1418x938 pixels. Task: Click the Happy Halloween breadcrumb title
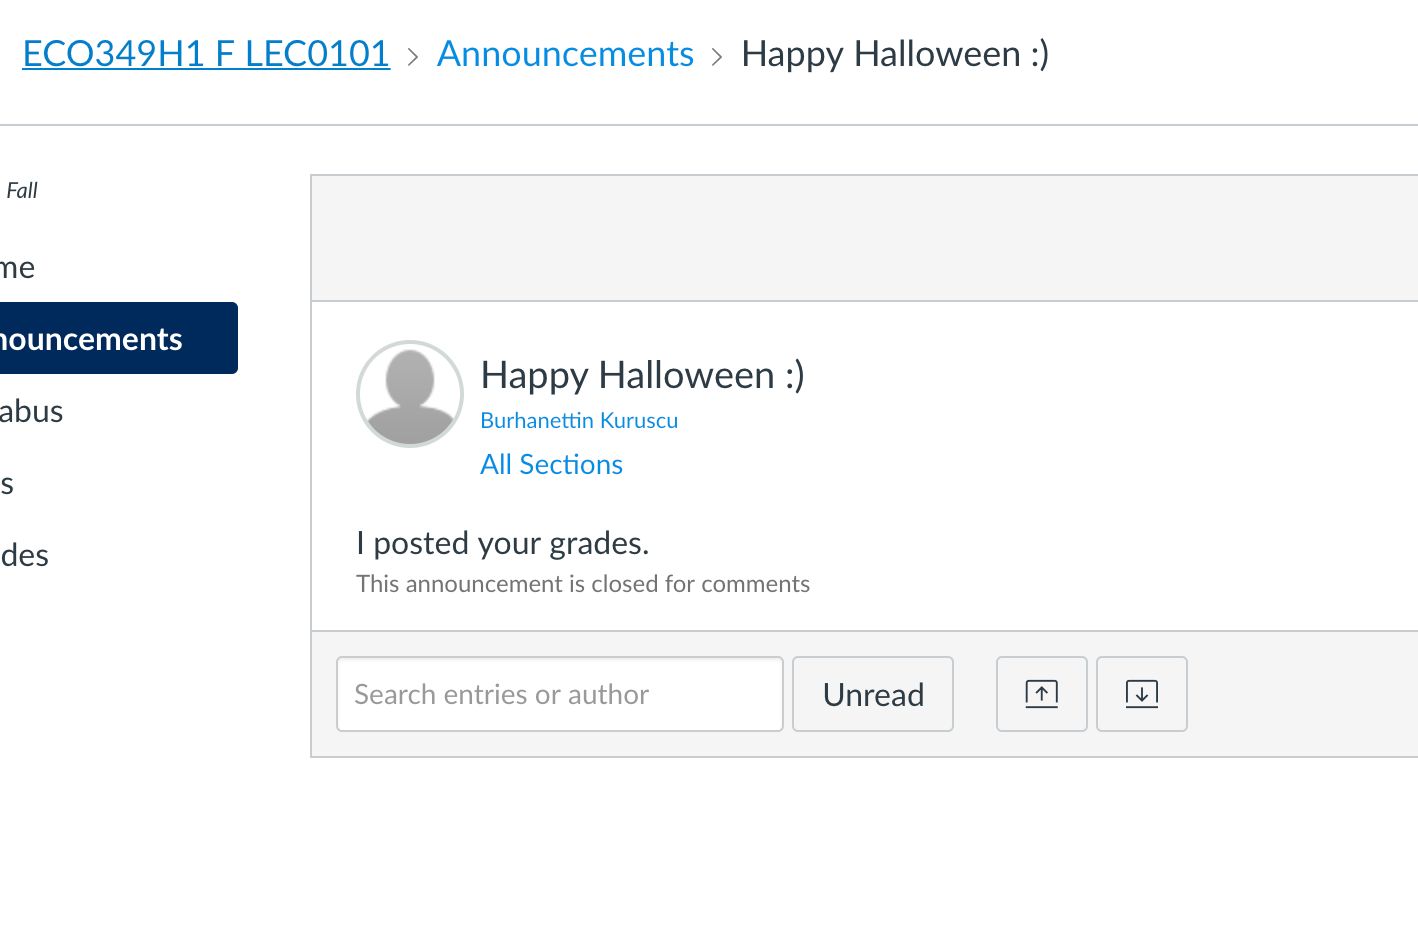(894, 54)
